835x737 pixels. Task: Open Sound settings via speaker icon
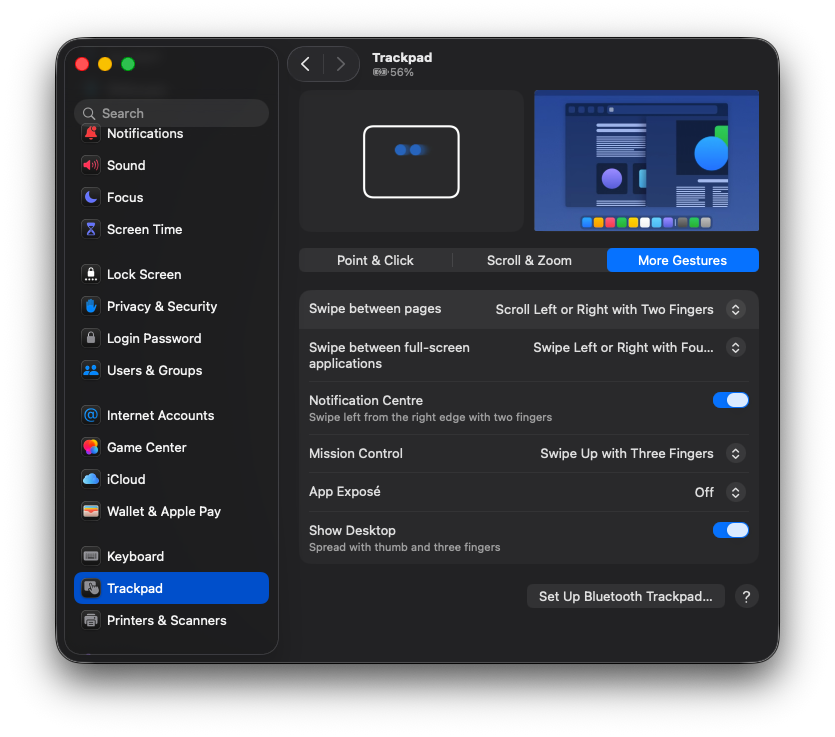(91, 166)
